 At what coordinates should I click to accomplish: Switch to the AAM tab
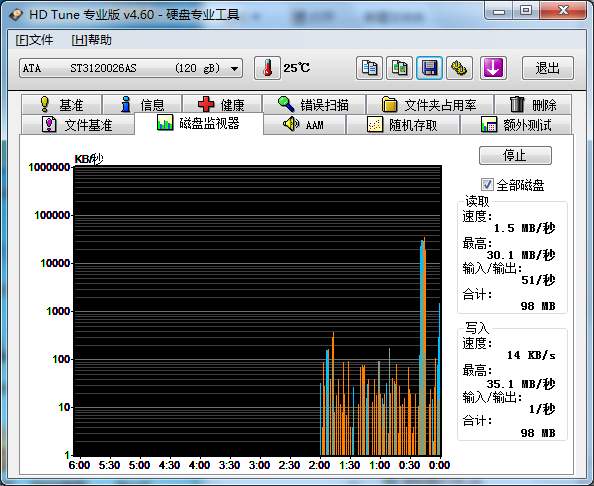(304, 125)
